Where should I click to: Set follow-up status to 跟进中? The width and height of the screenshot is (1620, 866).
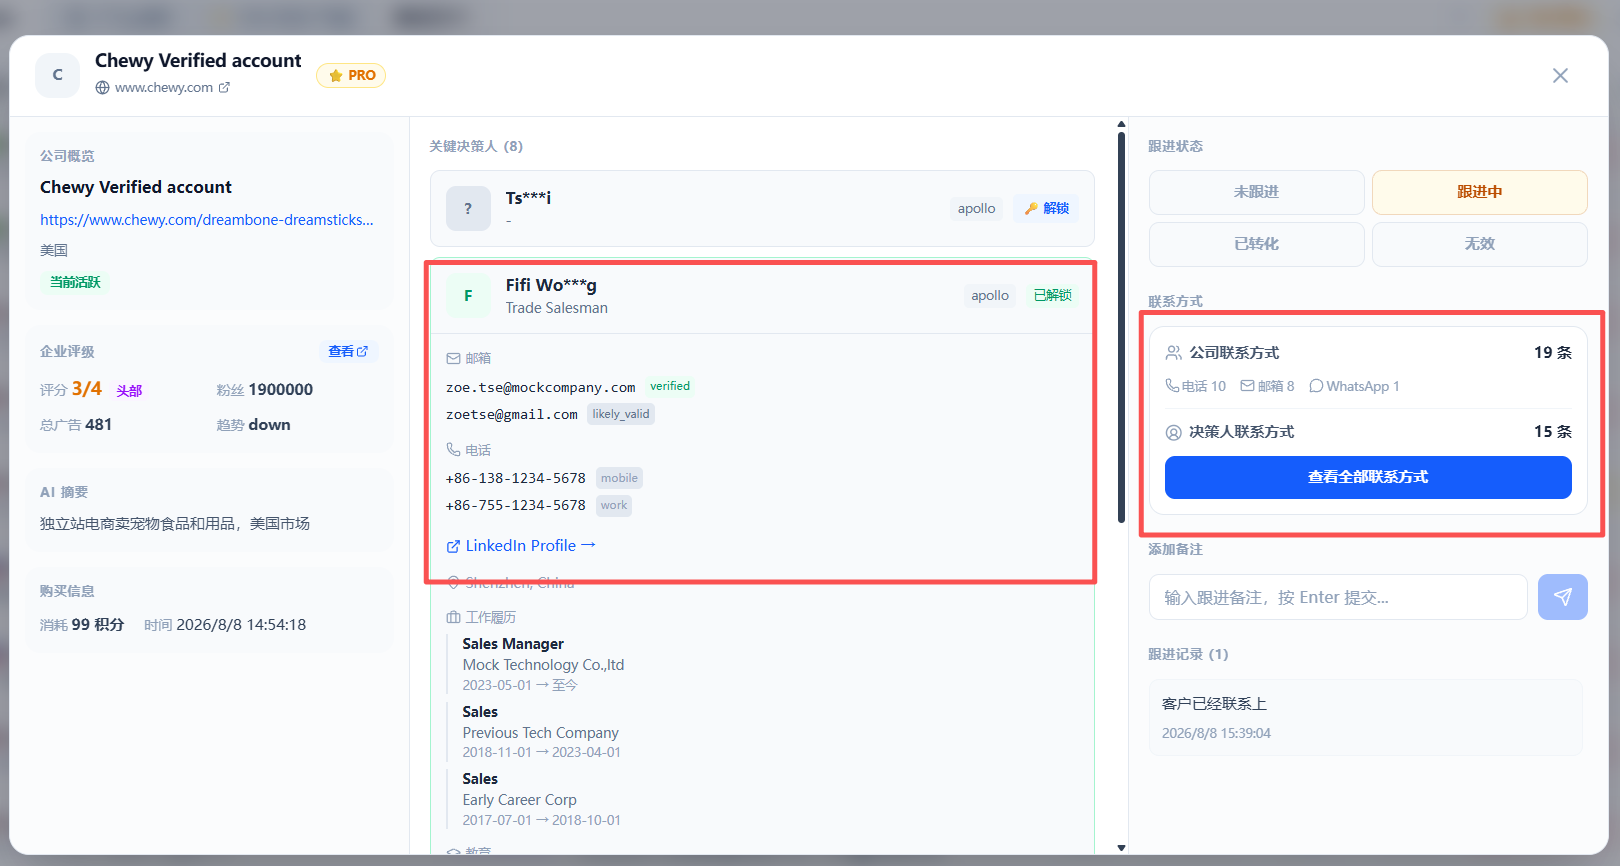coord(1479,192)
